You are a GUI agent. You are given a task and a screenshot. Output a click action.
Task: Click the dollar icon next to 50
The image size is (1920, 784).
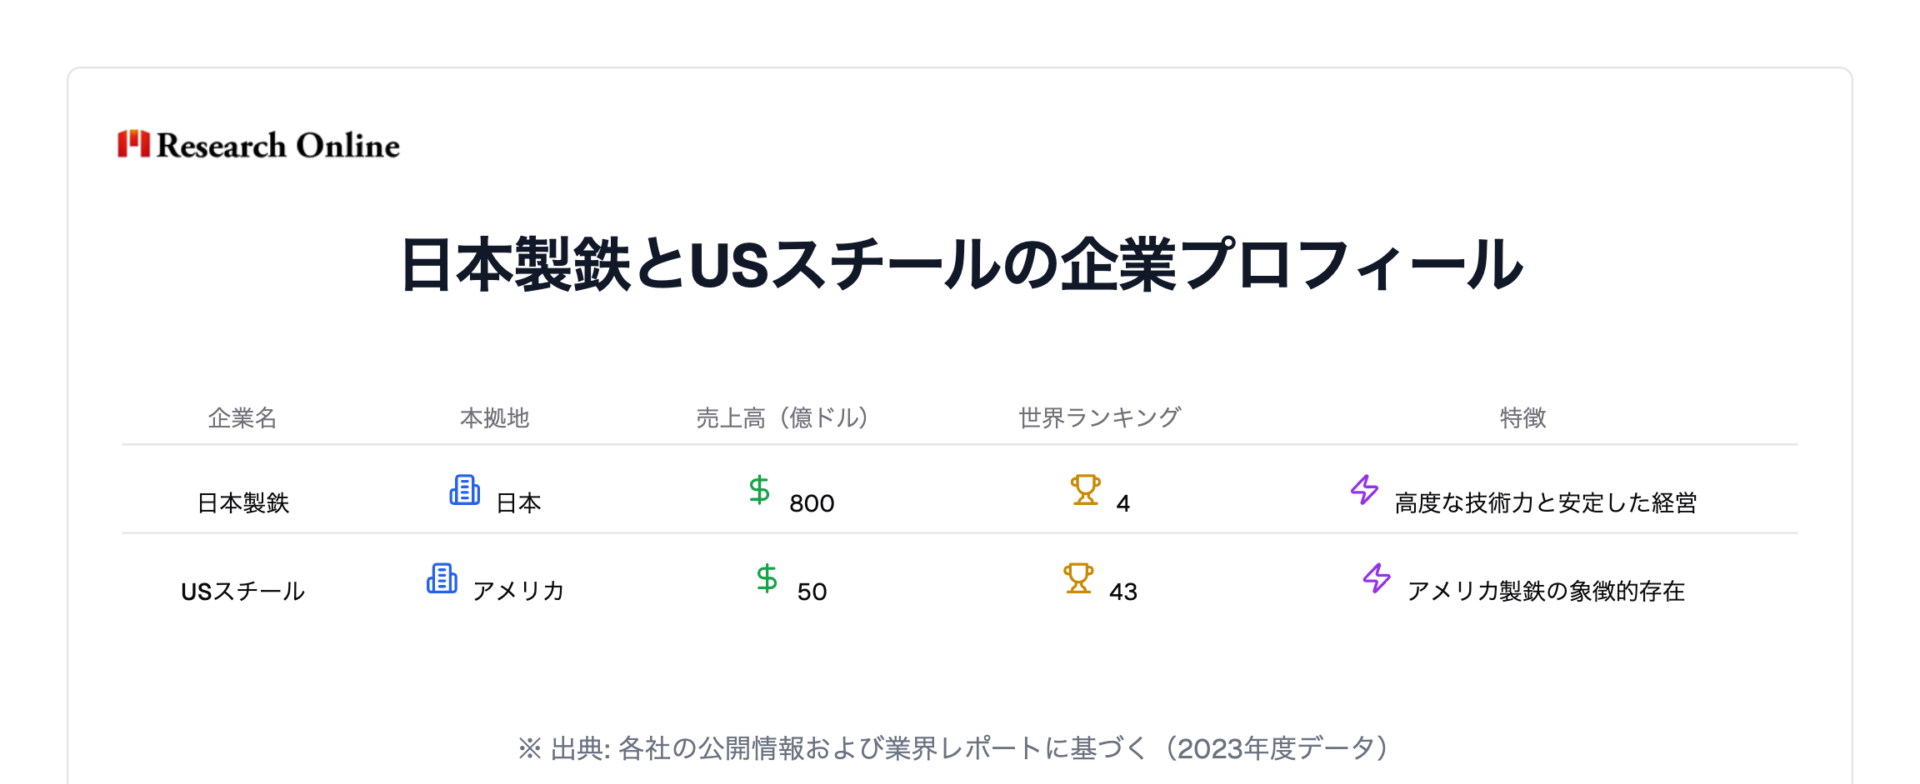click(x=767, y=578)
